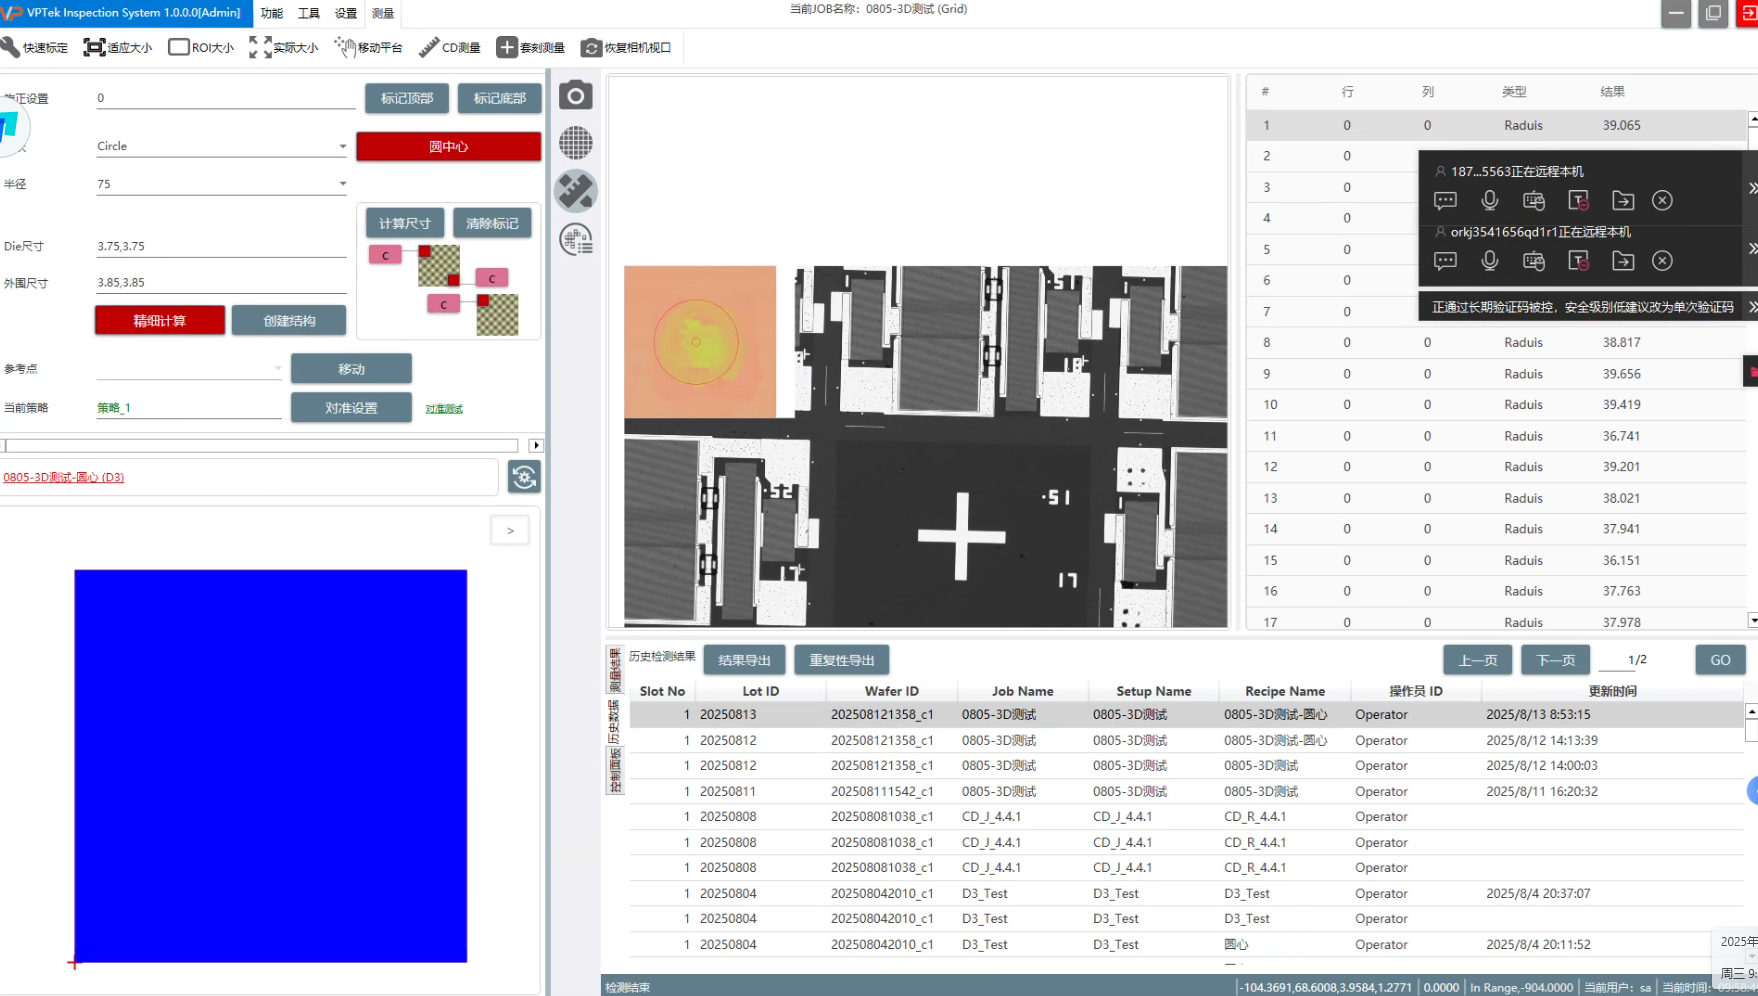
Task: Toggle the ROI大小 rectangle tool
Action: click(201, 47)
